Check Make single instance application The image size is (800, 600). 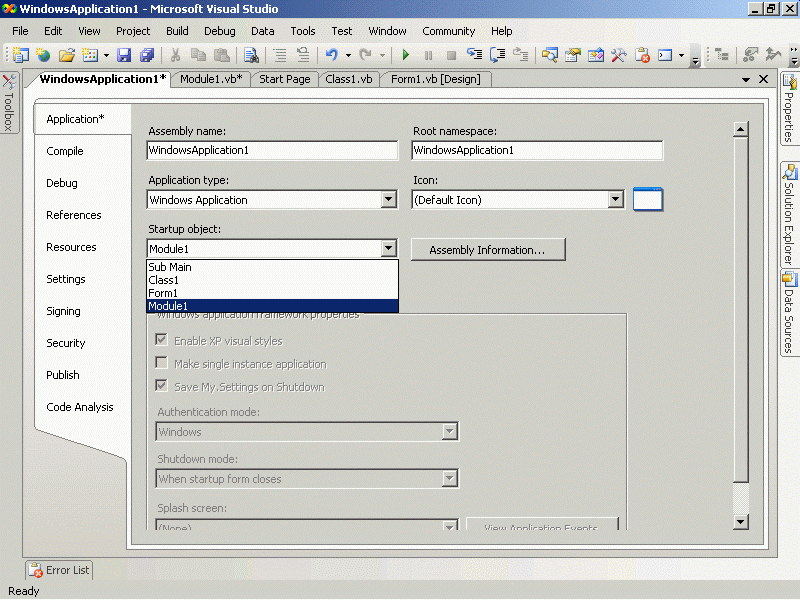coord(161,364)
